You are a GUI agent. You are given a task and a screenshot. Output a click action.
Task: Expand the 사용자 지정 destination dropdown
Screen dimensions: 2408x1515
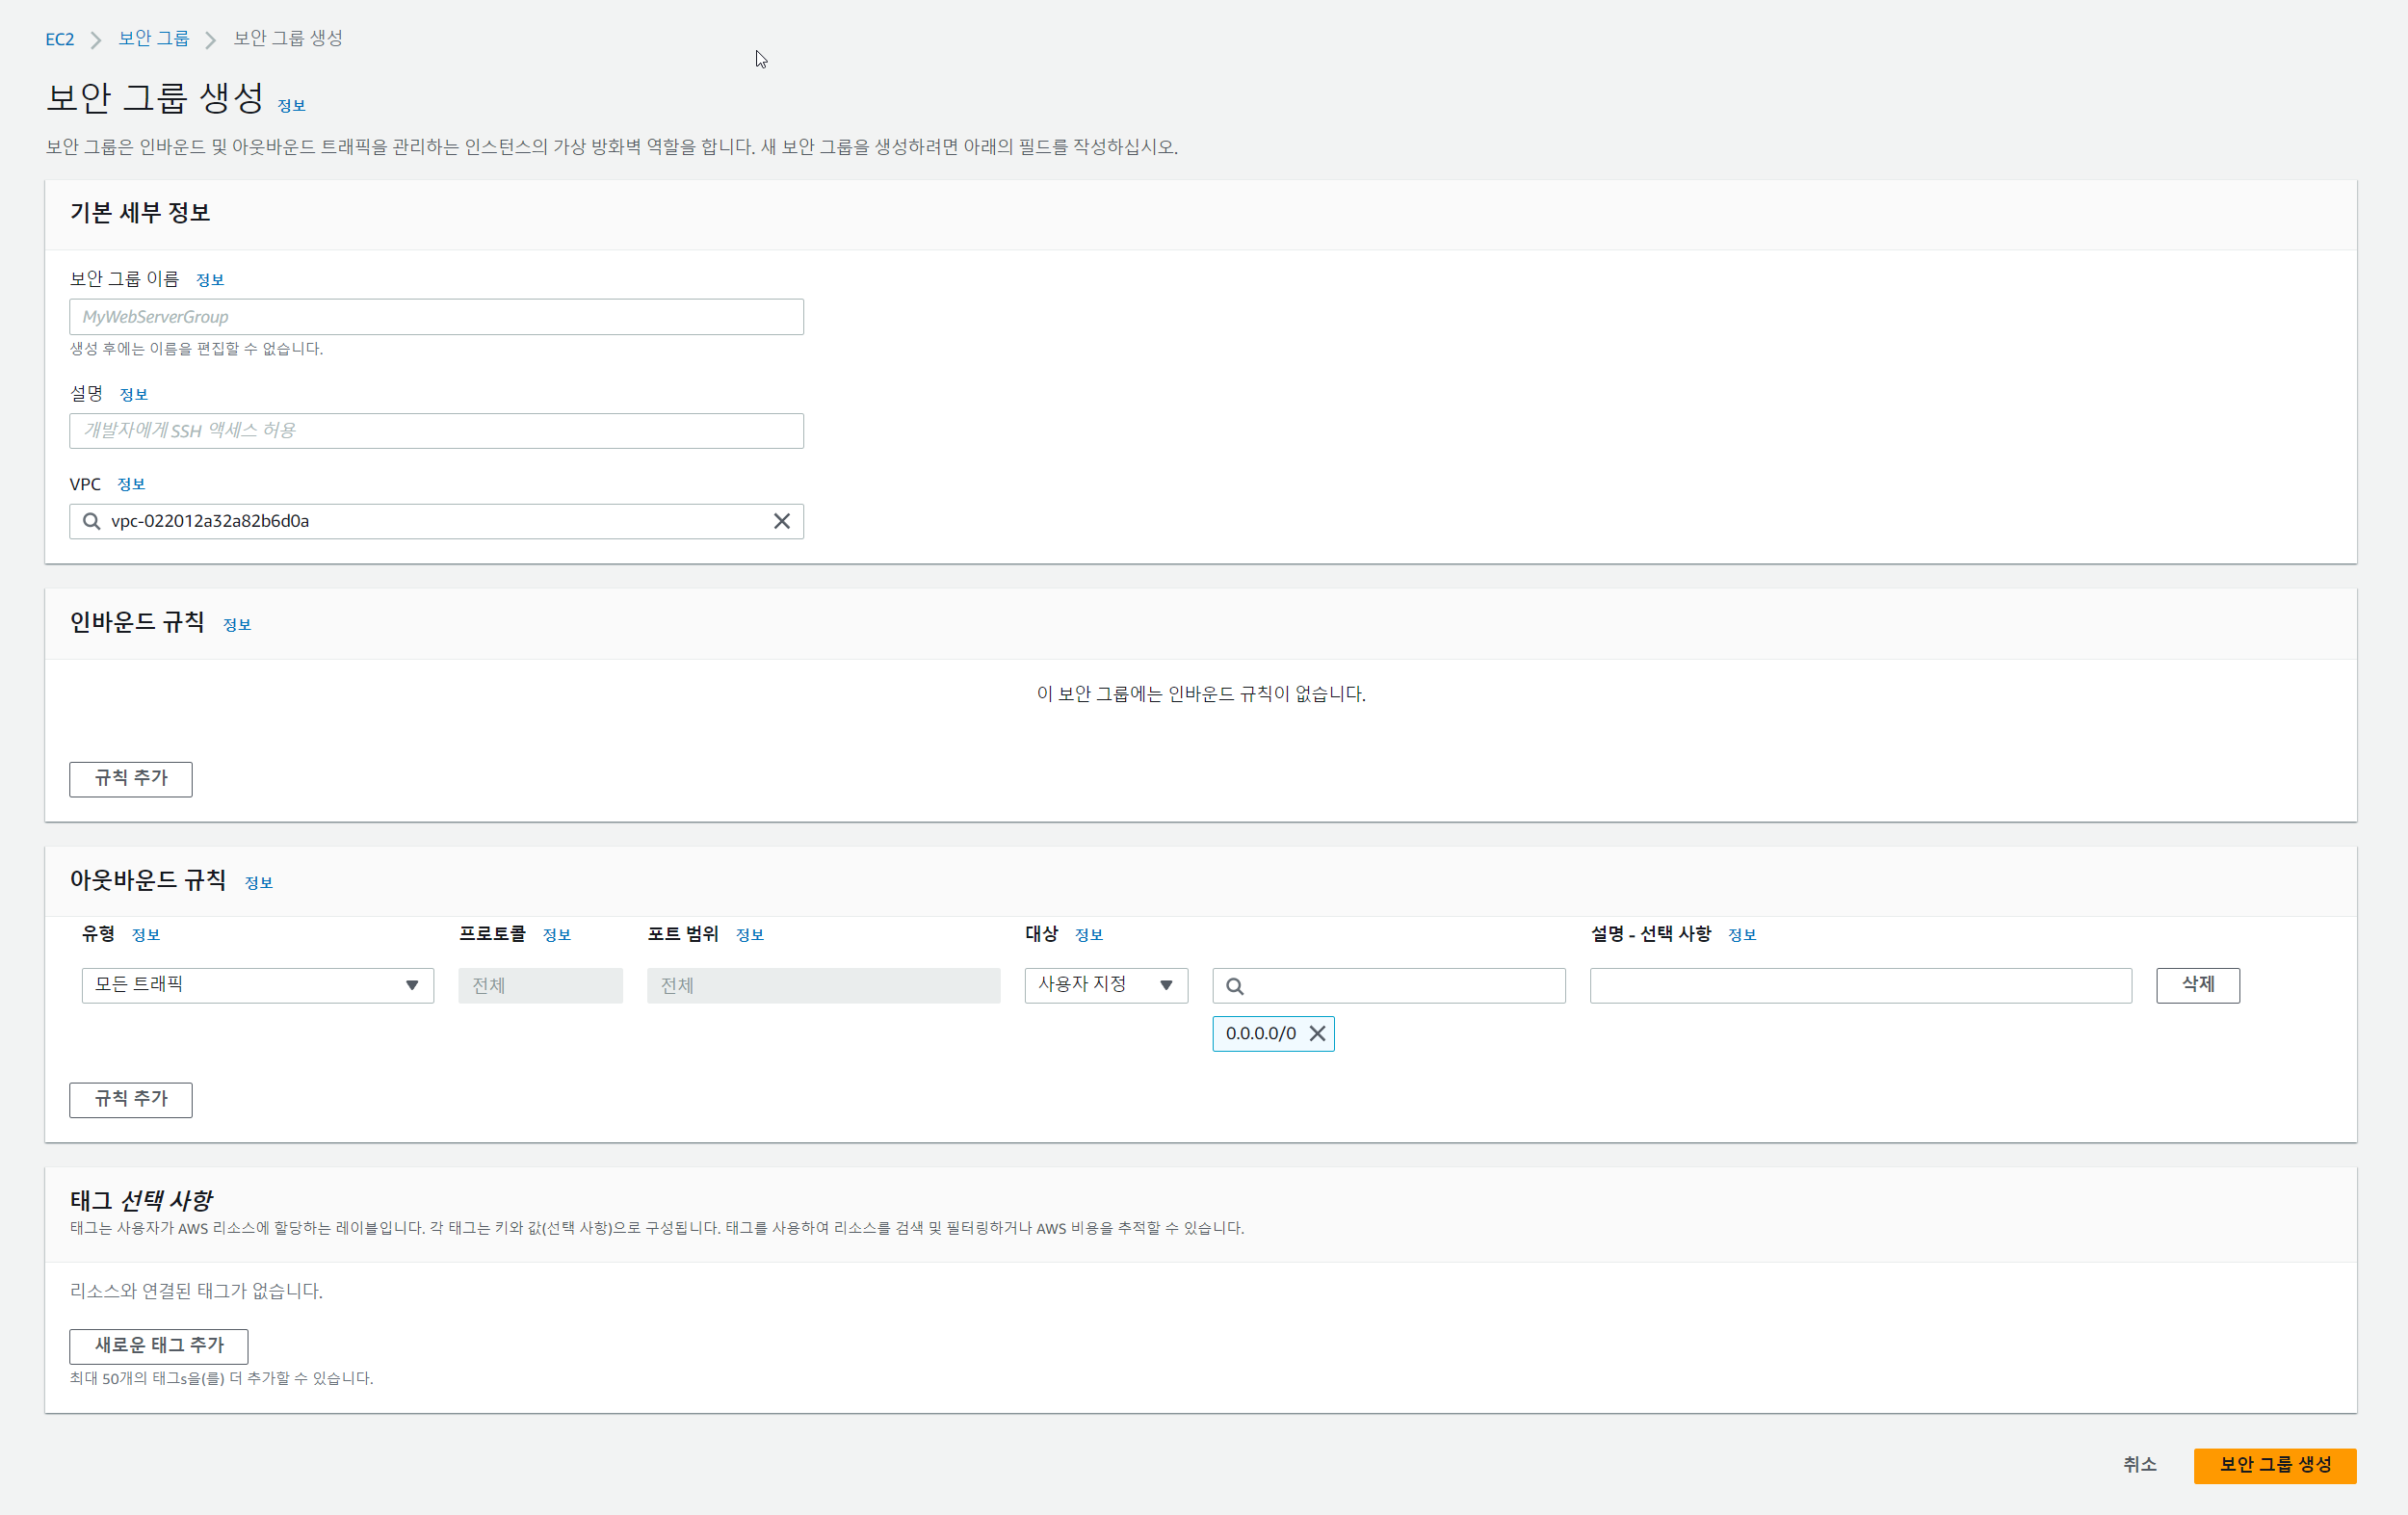1106,986
